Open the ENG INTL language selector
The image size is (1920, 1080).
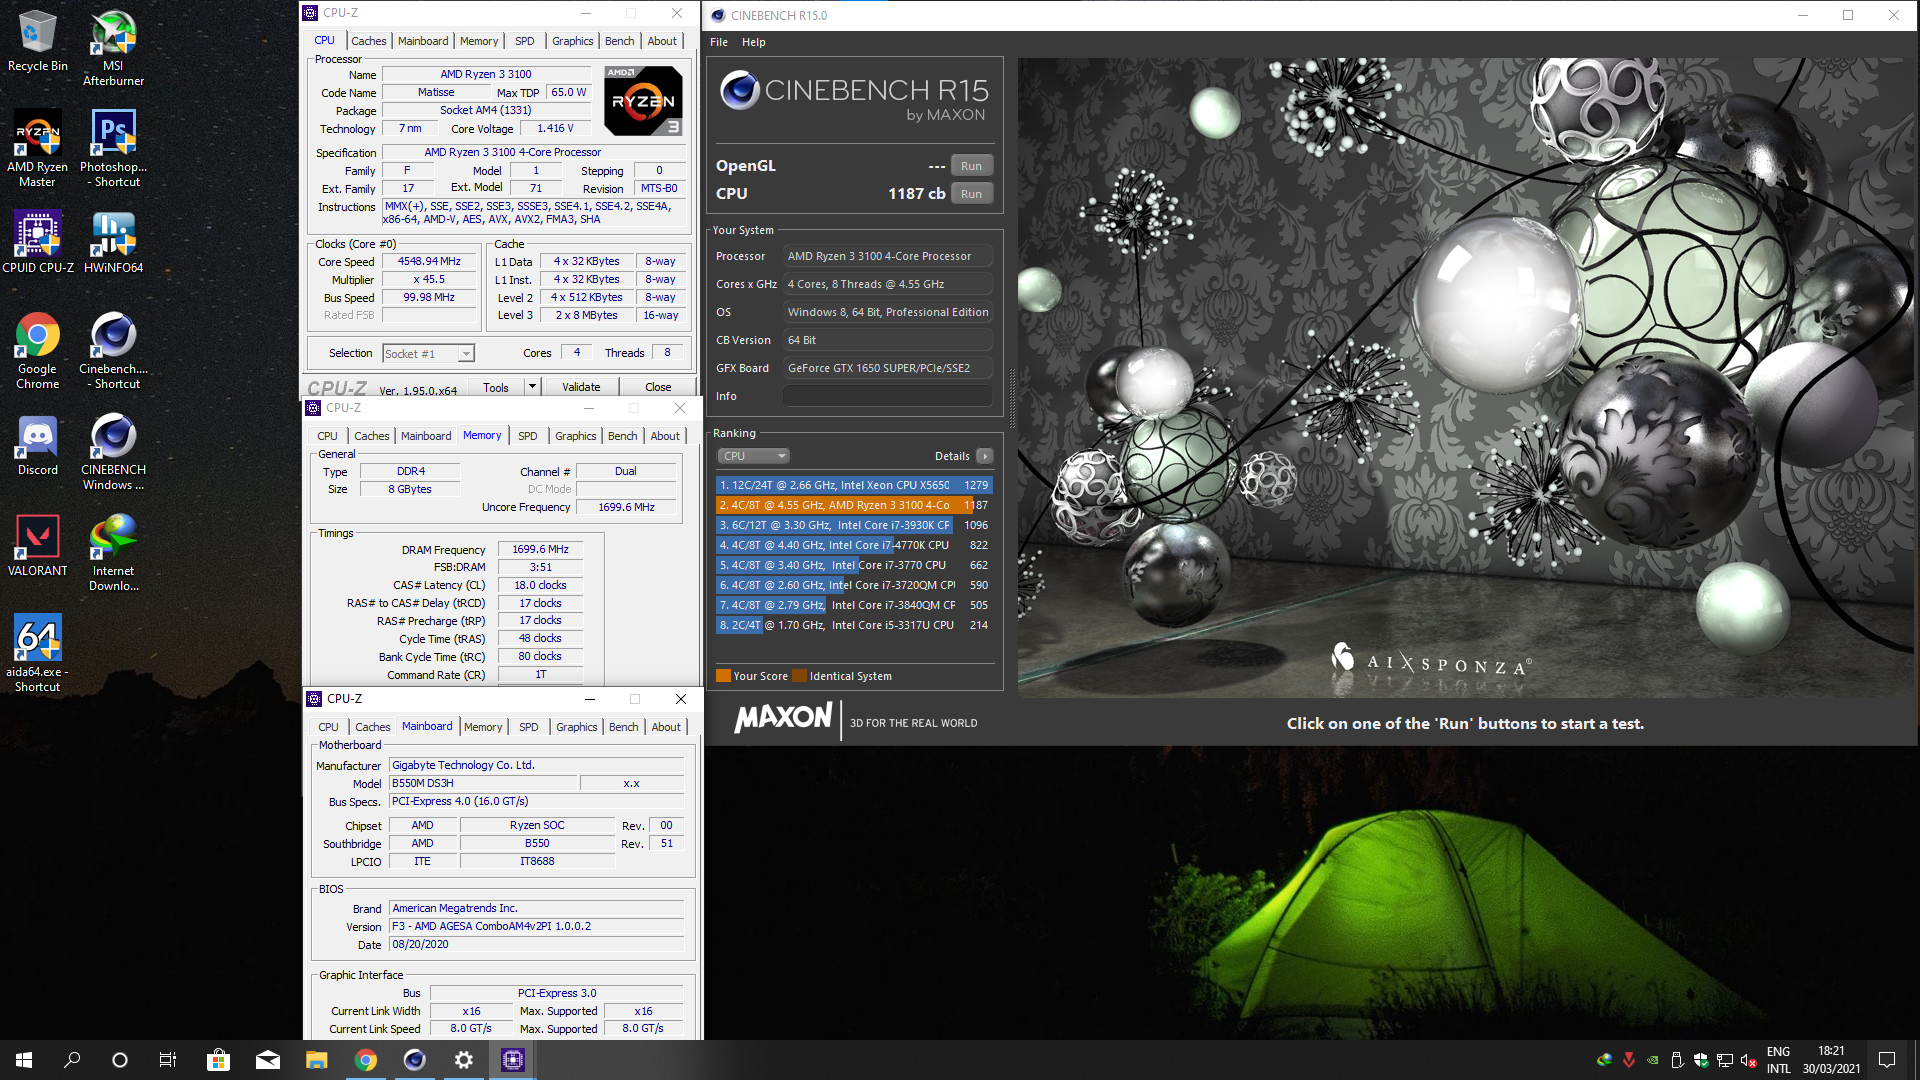(1778, 1060)
